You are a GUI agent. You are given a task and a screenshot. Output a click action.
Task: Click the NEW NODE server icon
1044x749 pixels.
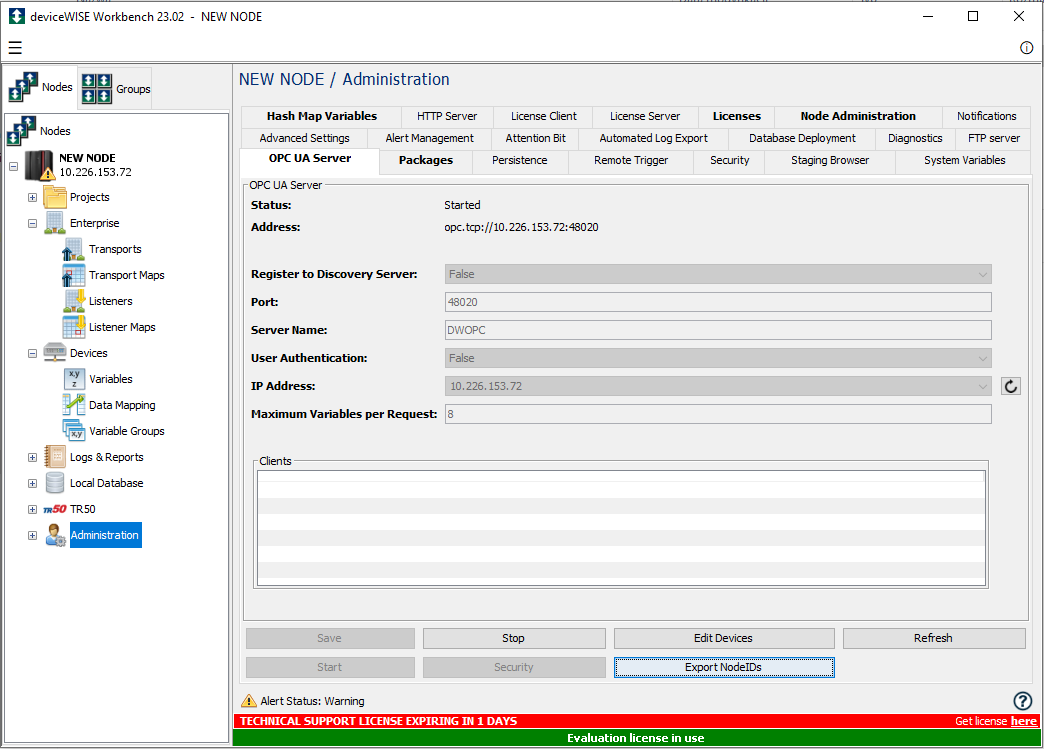click(x=39, y=165)
